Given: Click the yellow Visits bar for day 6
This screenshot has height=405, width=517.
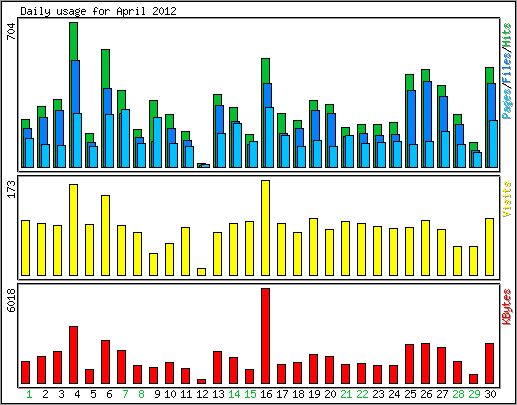Looking at the screenshot, I should tap(105, 235).
